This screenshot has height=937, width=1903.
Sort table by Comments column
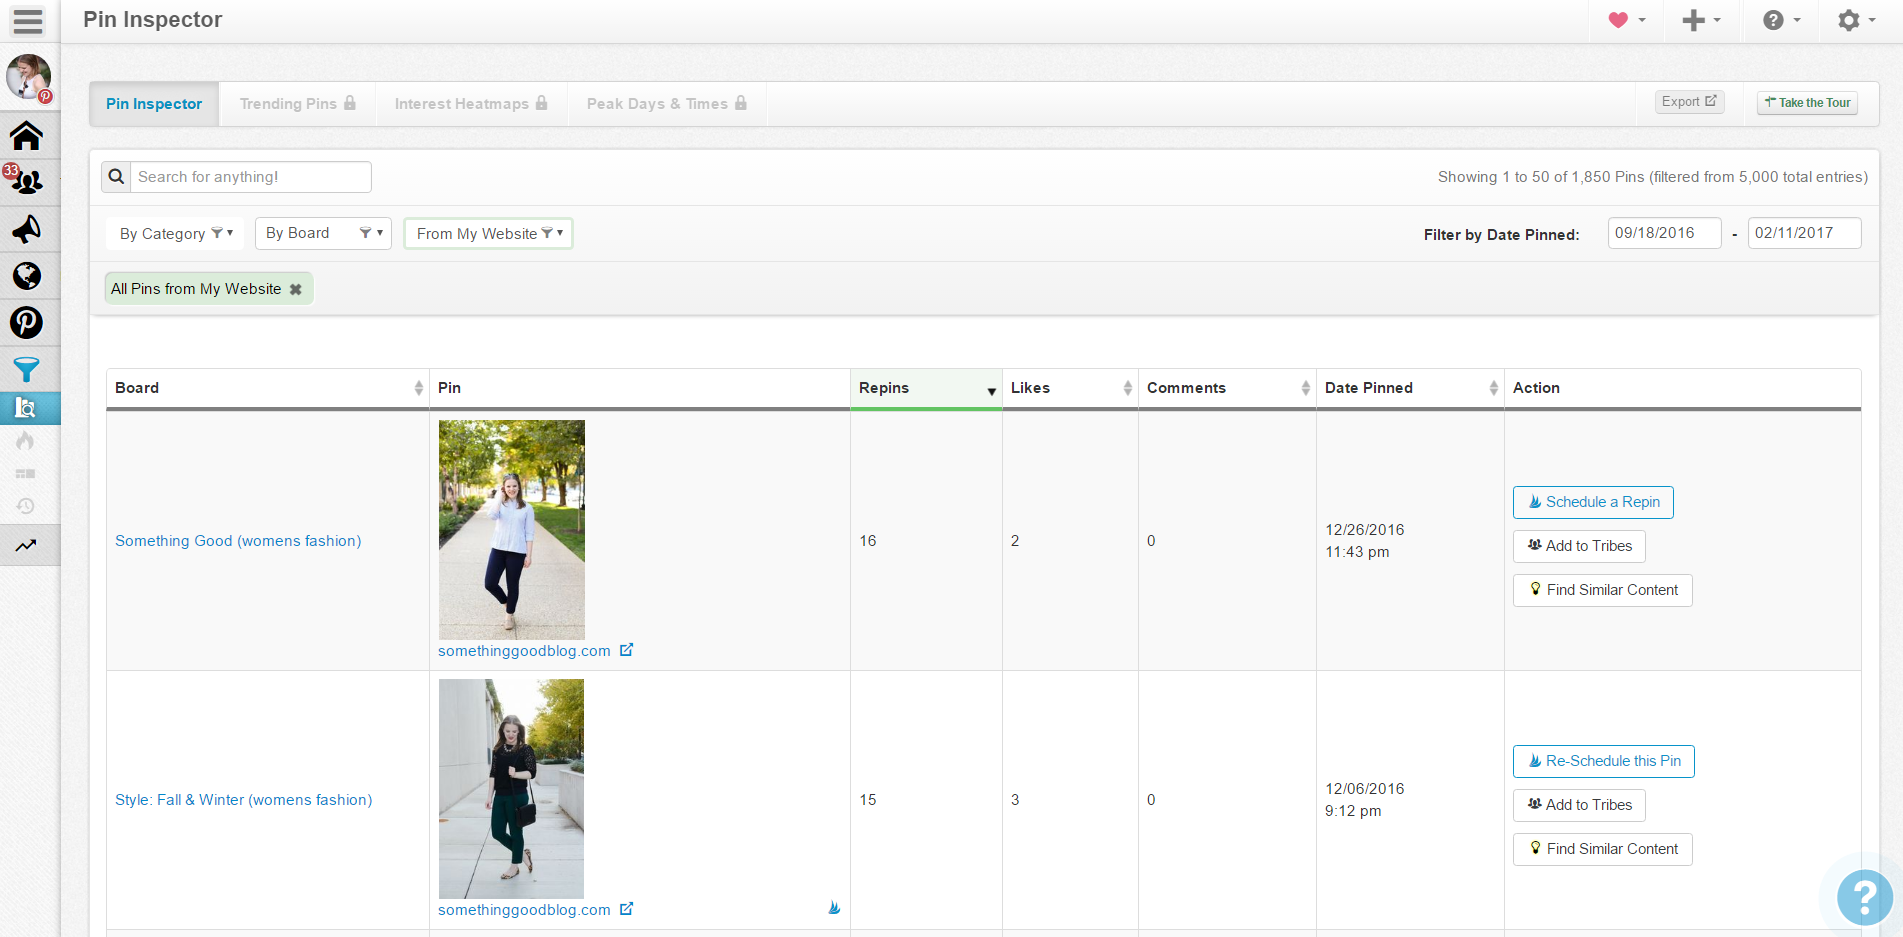click(x=1227, y=388)
